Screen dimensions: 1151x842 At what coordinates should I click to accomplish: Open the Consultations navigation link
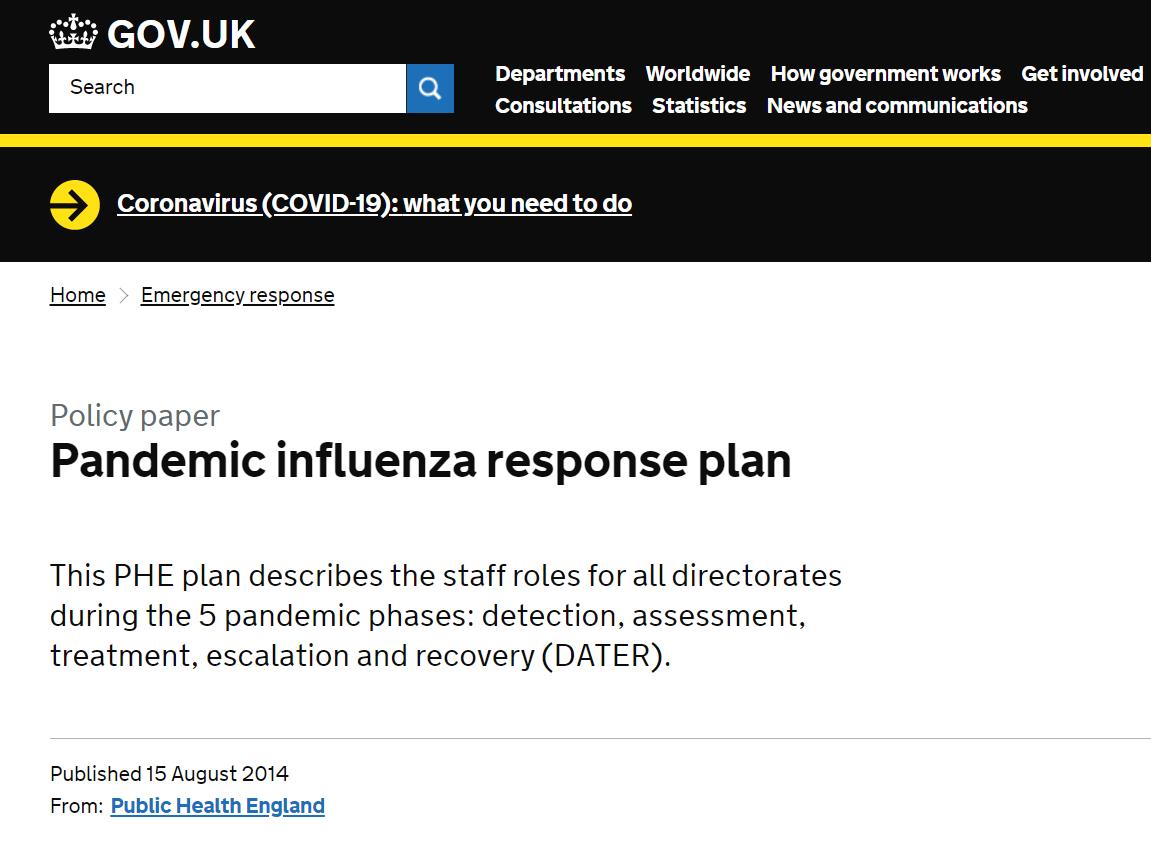pyautogui.click(x=563, y=106)
